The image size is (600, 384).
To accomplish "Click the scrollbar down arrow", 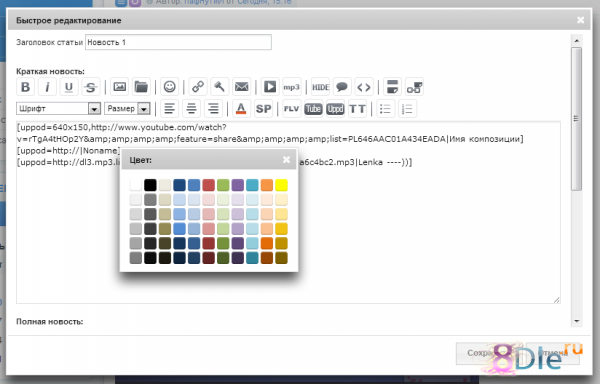I will pyautogui.click(x=577, y=321).
